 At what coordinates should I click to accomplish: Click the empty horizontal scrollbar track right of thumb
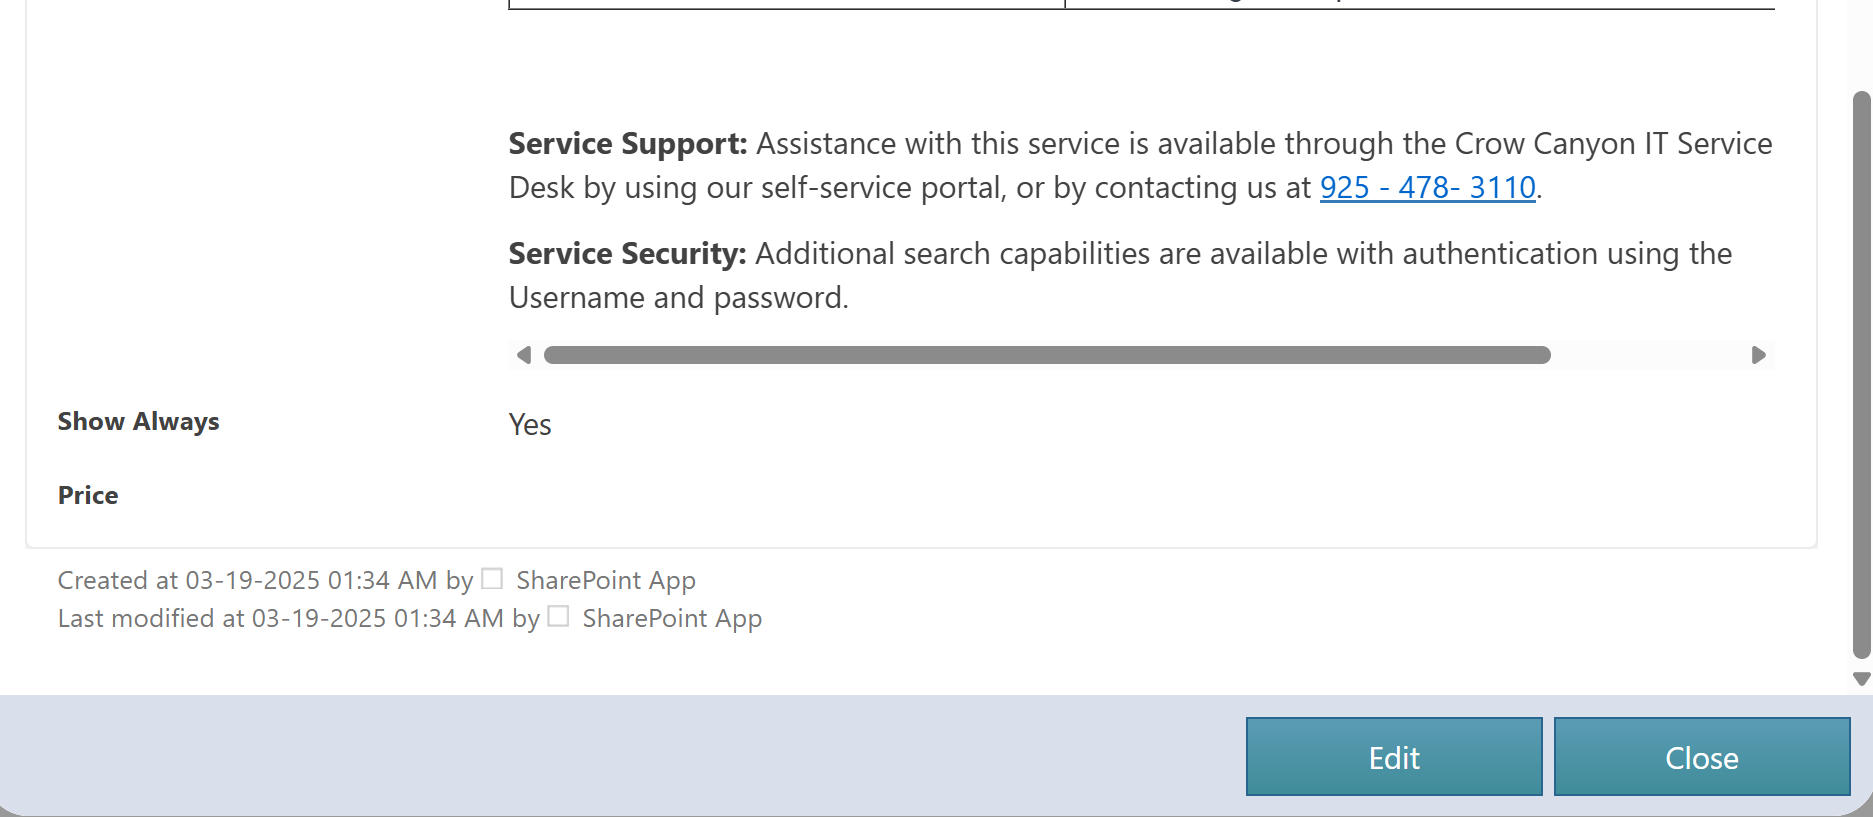[x=1648, y=355]
